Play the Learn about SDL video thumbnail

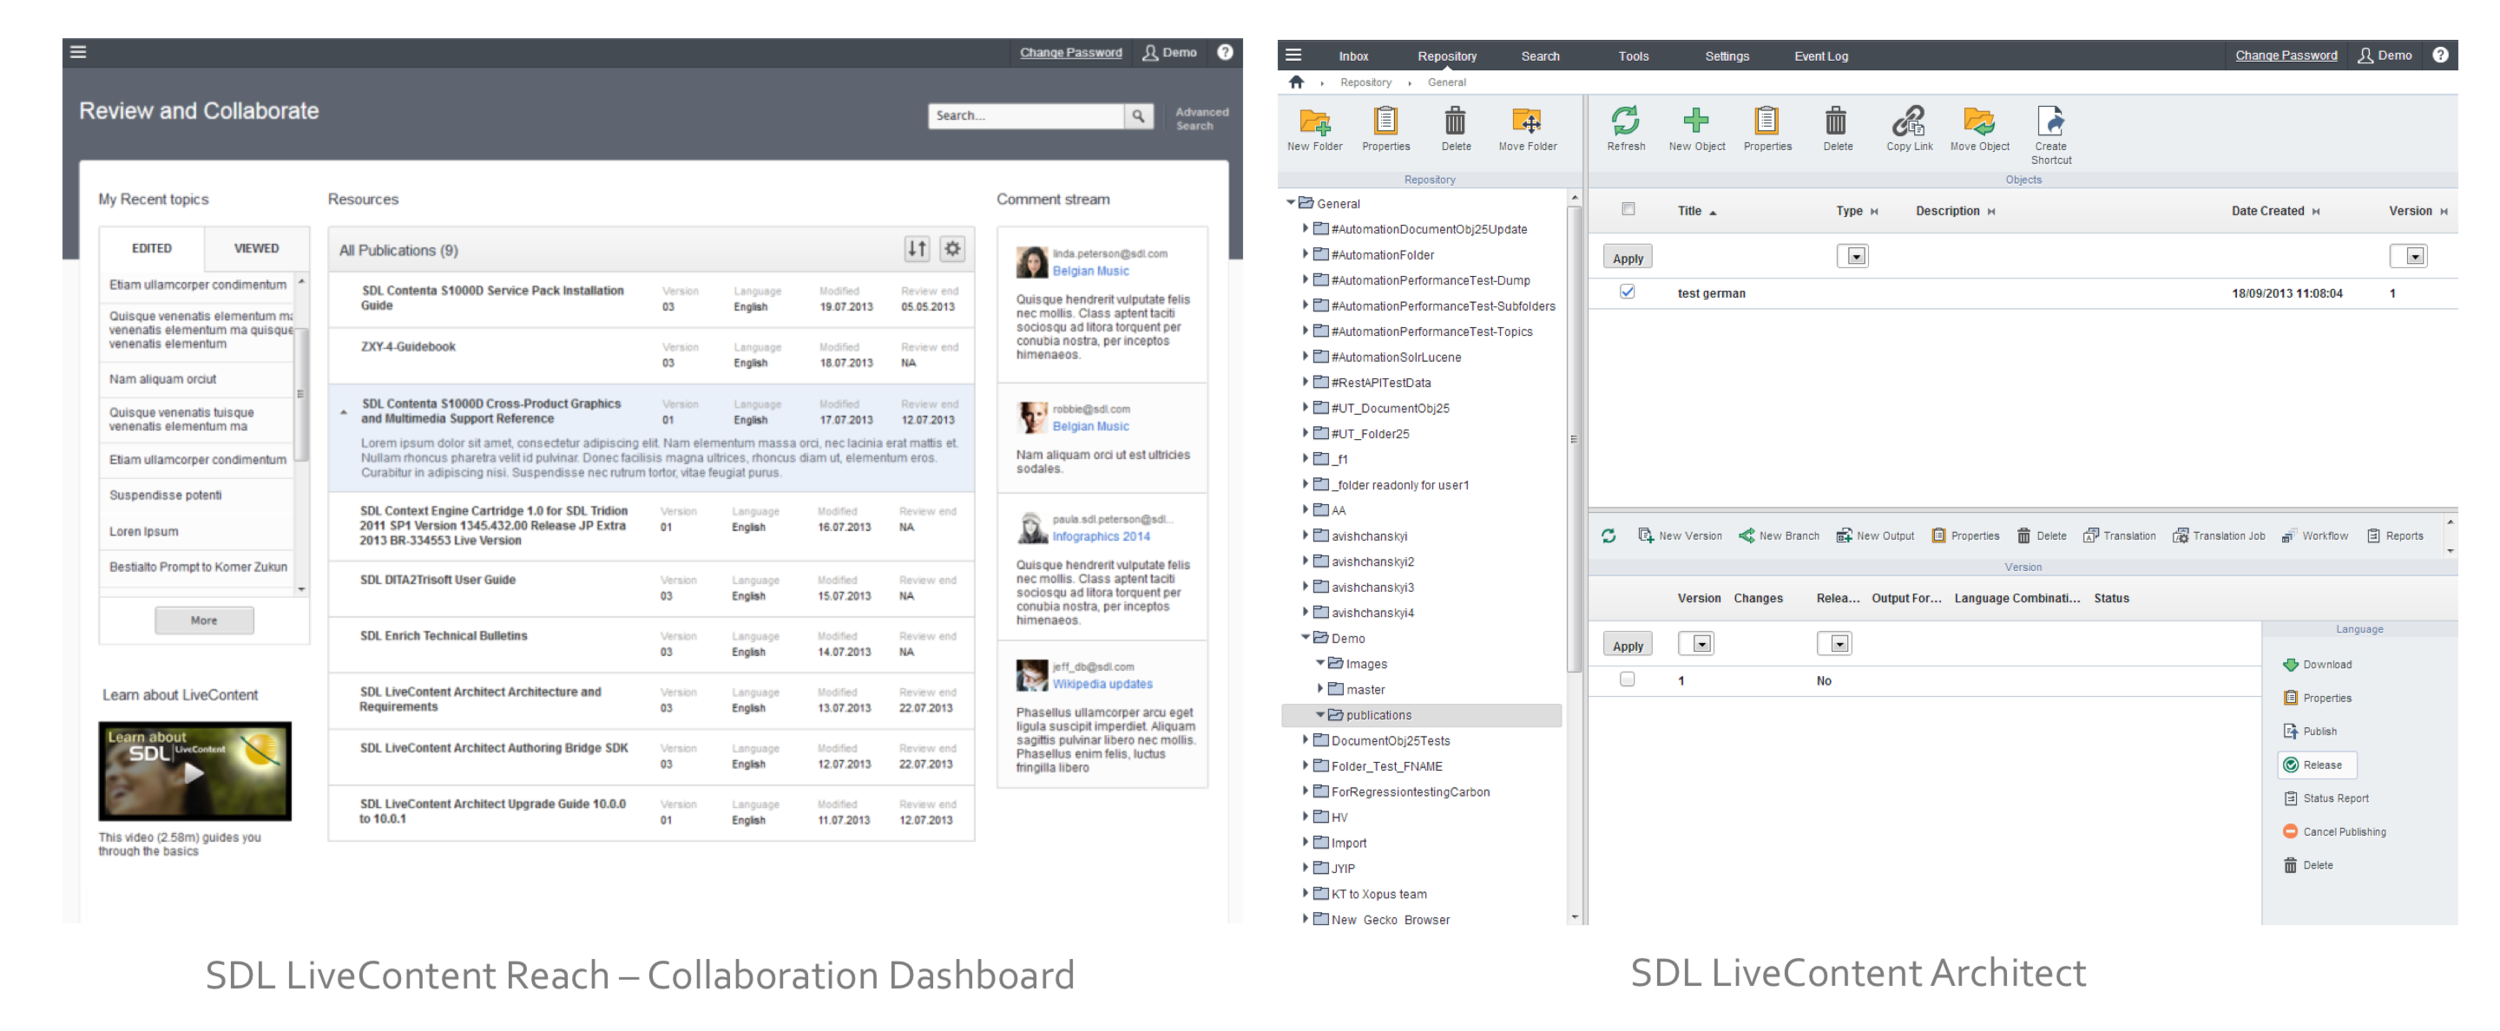(195, 771)
